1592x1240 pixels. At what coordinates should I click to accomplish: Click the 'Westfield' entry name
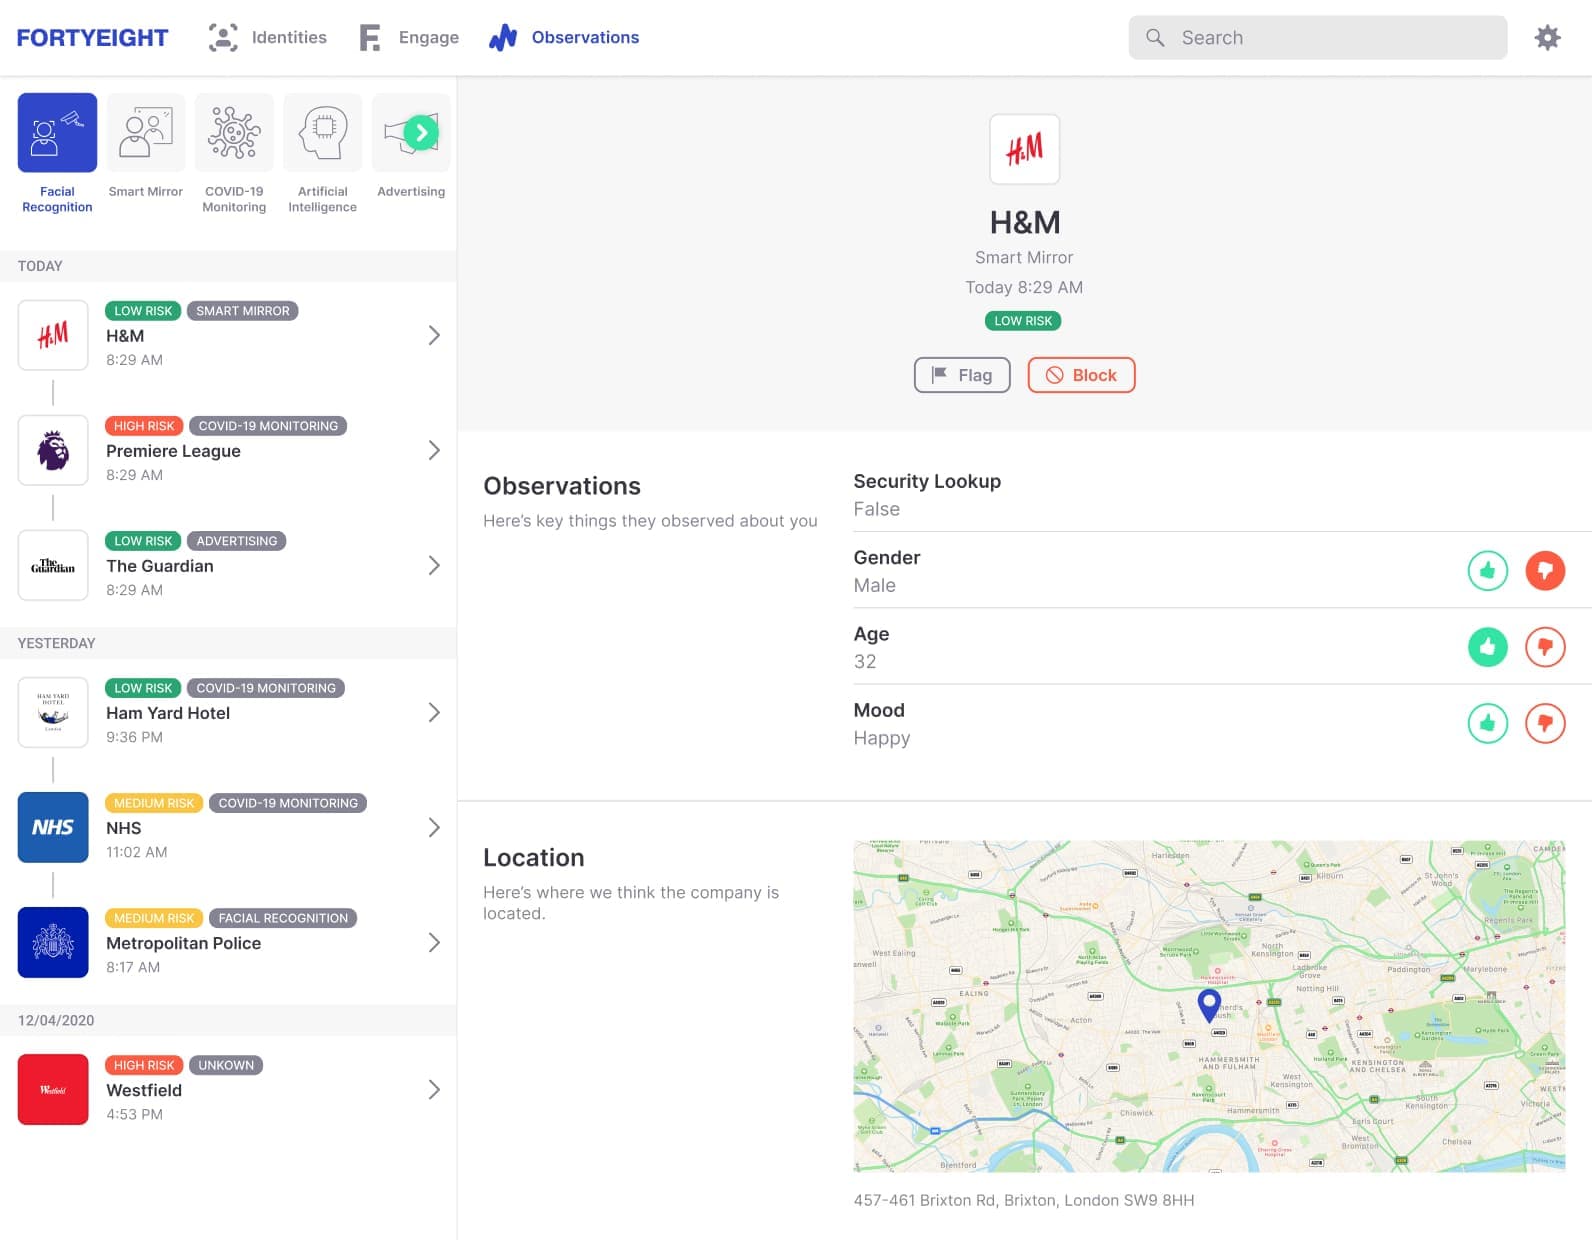144,1090
